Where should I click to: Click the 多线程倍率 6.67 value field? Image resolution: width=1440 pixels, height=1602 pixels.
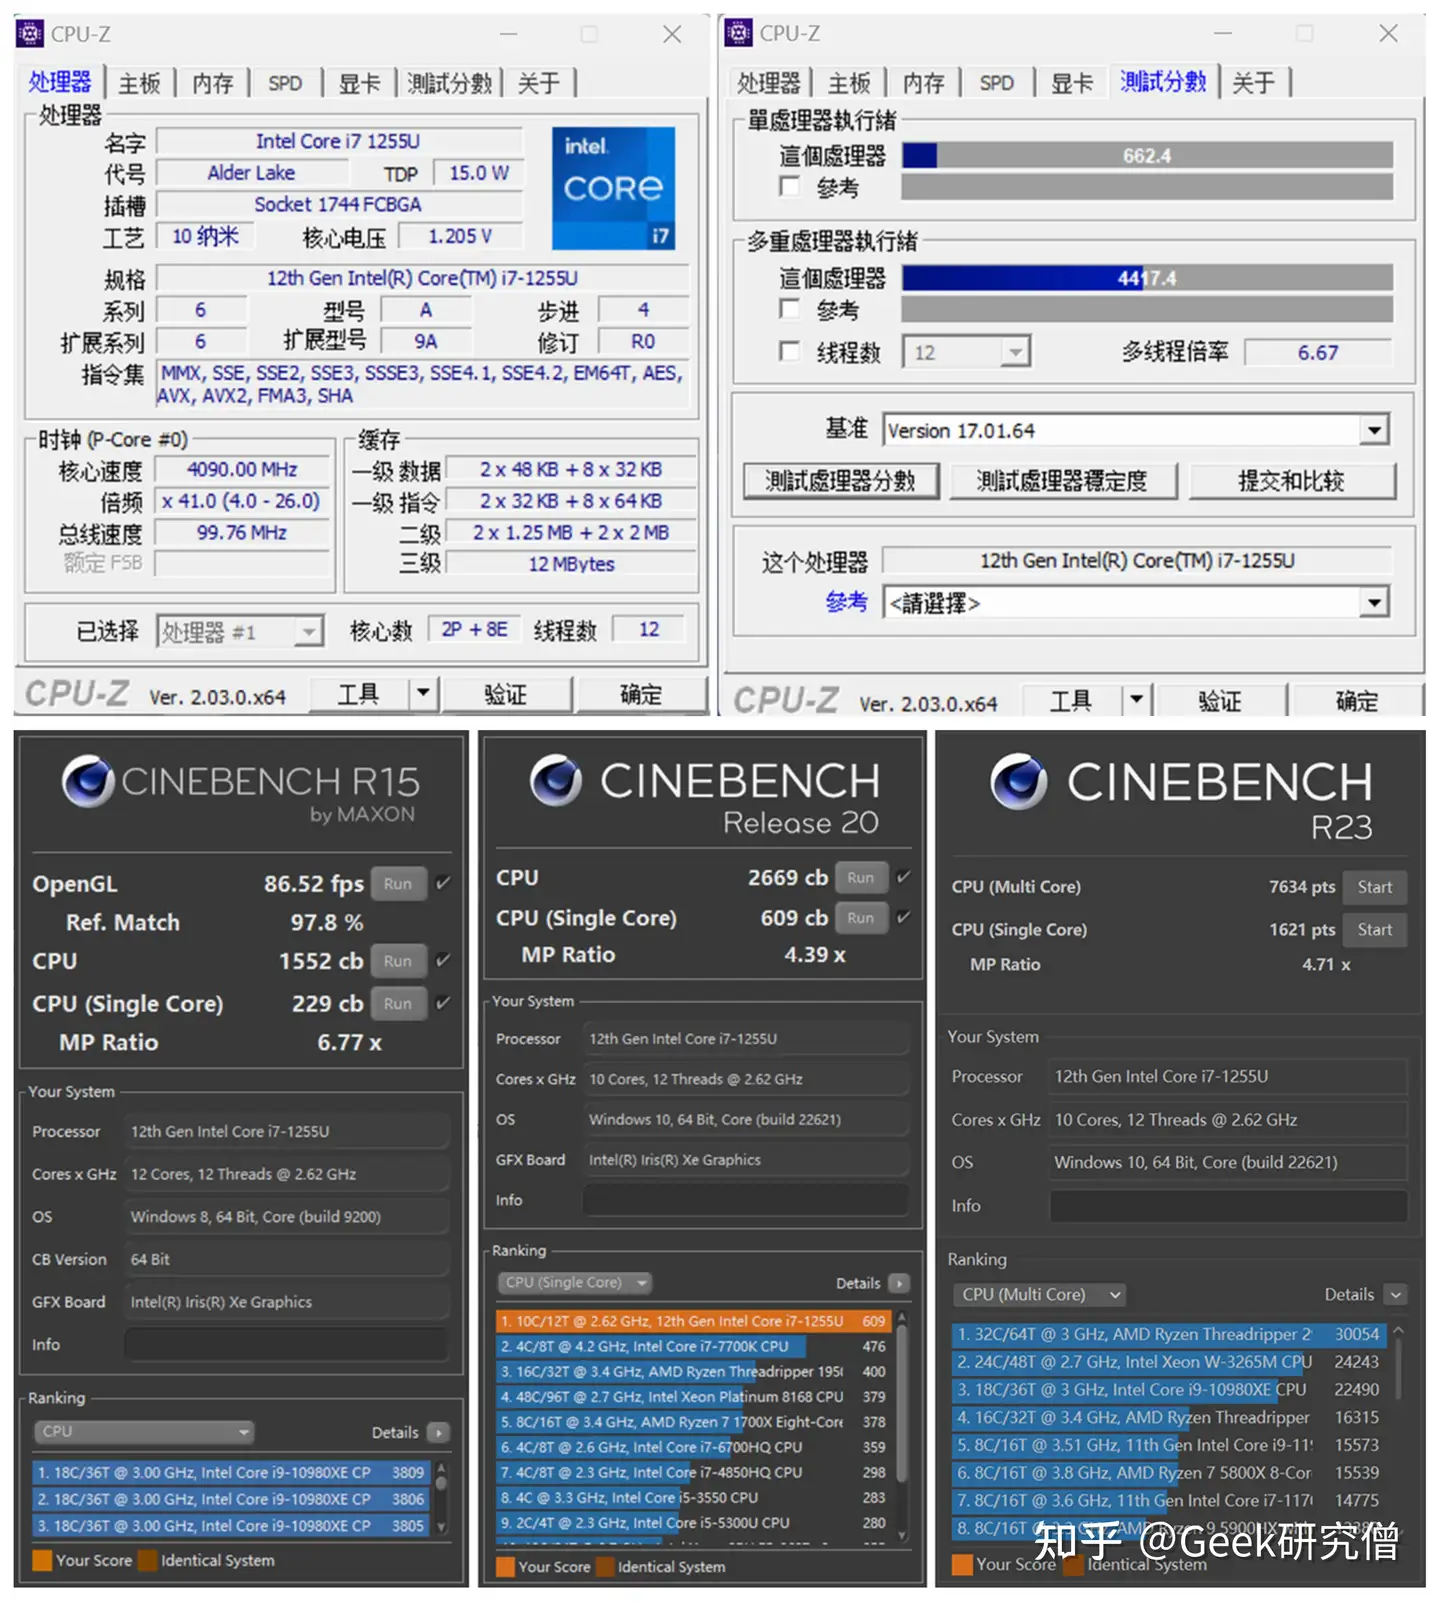(x=1318, y=352)
